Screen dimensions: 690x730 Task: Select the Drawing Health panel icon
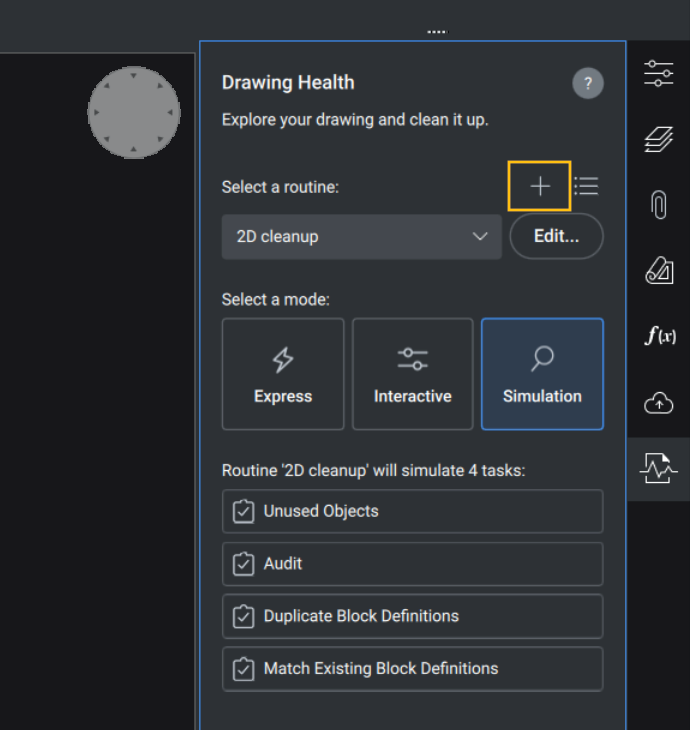pos(658,469)
